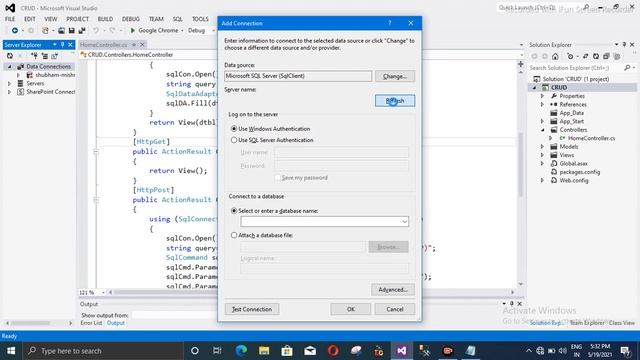Expand References node in Solution Explorer
This screenshot has height=360, width=640.
point(542,104)
